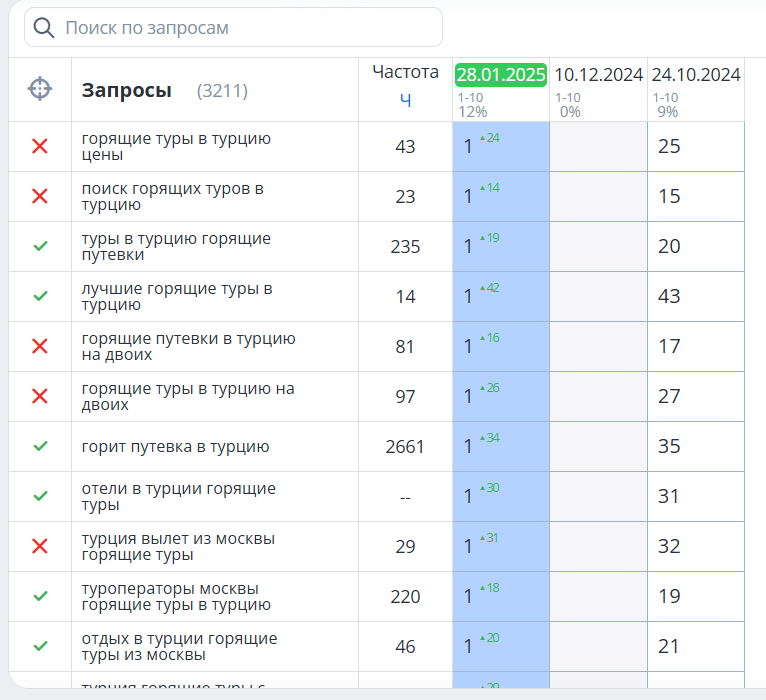
Task: Select the 28.01.2025 date column
Action: click(x=501, y=75)
